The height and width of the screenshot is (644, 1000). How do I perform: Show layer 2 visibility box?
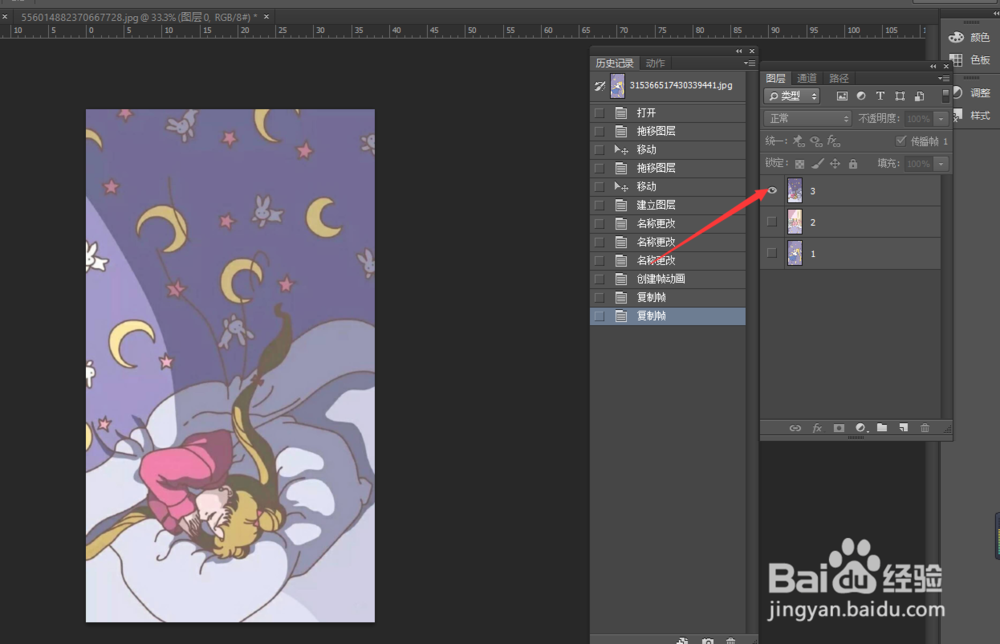tap(772, 222)
